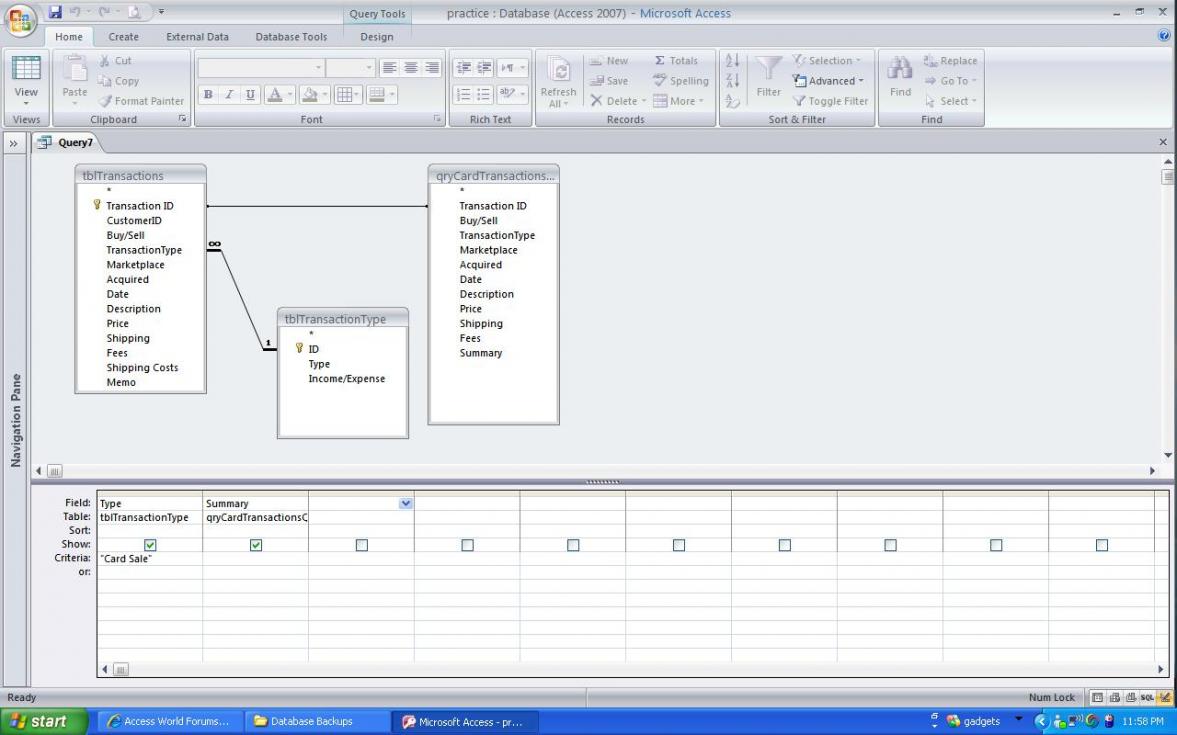Uncheck Show box for Type field

(x=150, y=545)
